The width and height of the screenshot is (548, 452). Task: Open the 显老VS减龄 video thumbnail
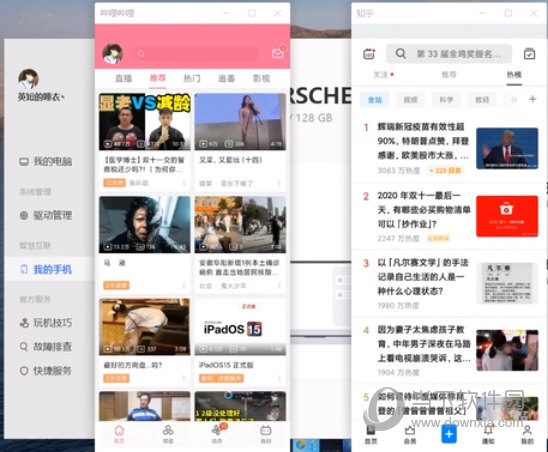[x=145, y=122]
